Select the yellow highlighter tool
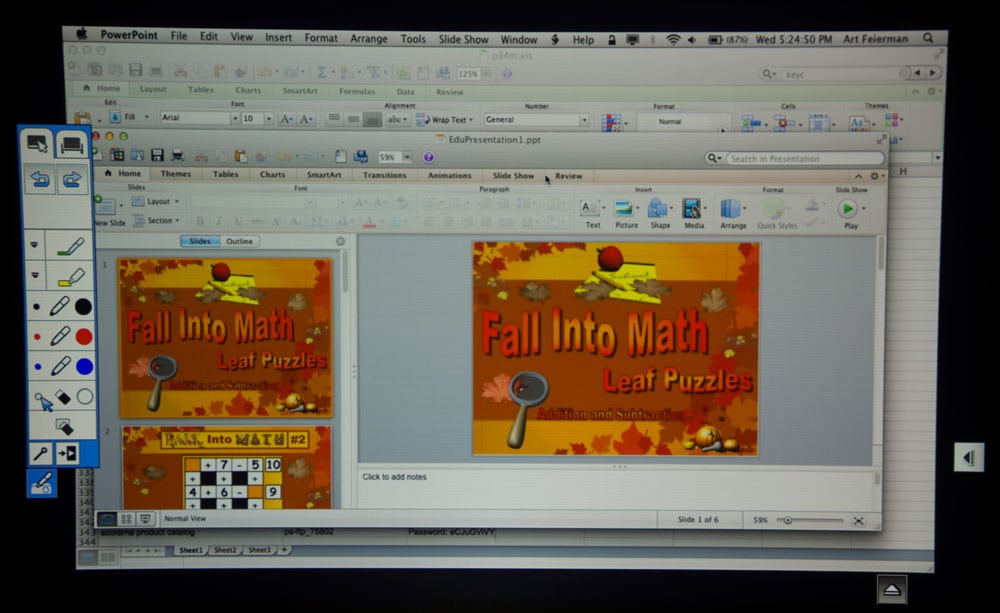Viewport: 1000px width, 613px height. click(70, 276)
